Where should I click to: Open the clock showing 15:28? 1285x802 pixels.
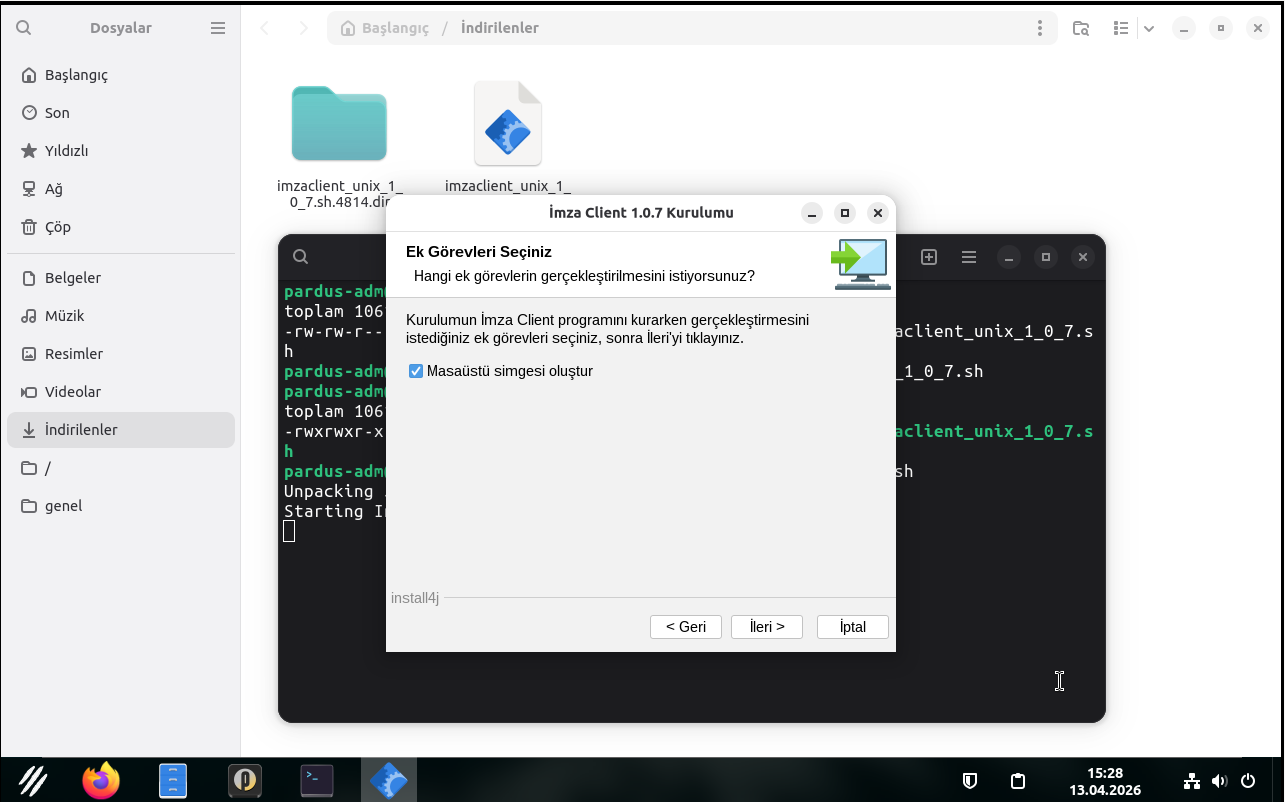(1105, 781)
